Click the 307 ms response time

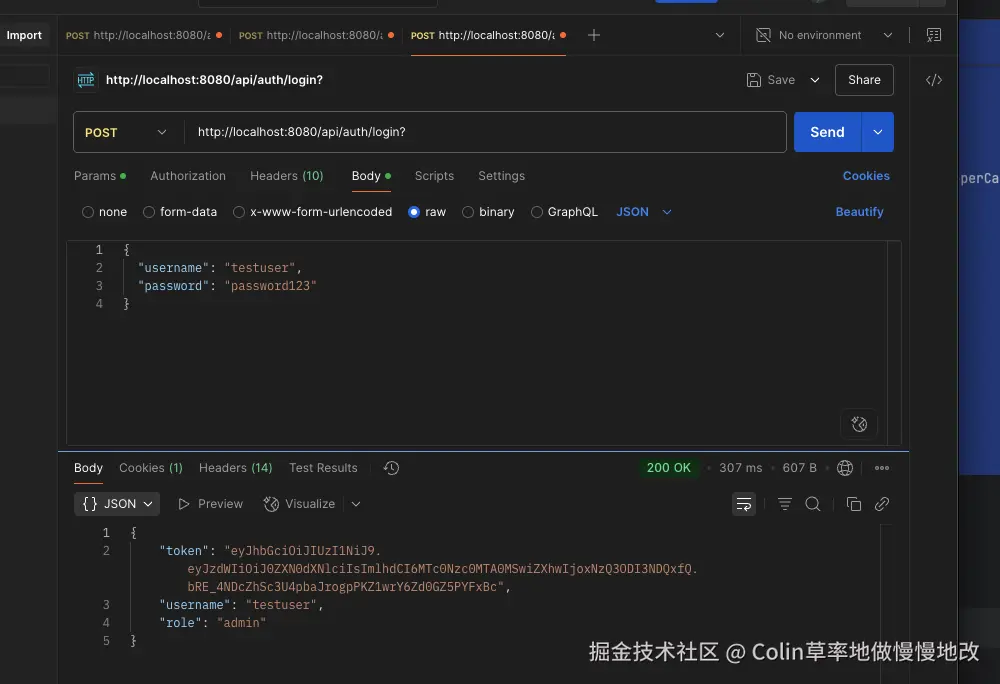(x=740, y=468)
